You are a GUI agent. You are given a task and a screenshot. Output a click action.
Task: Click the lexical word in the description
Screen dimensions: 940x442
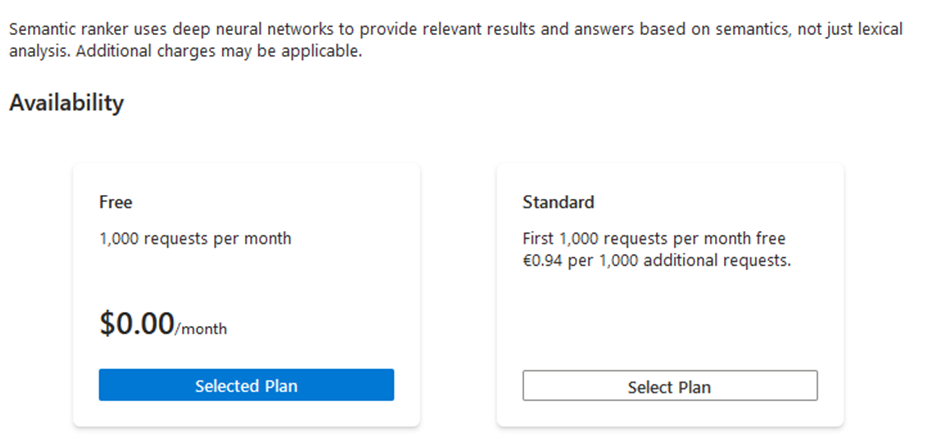[x=876, y=30]
